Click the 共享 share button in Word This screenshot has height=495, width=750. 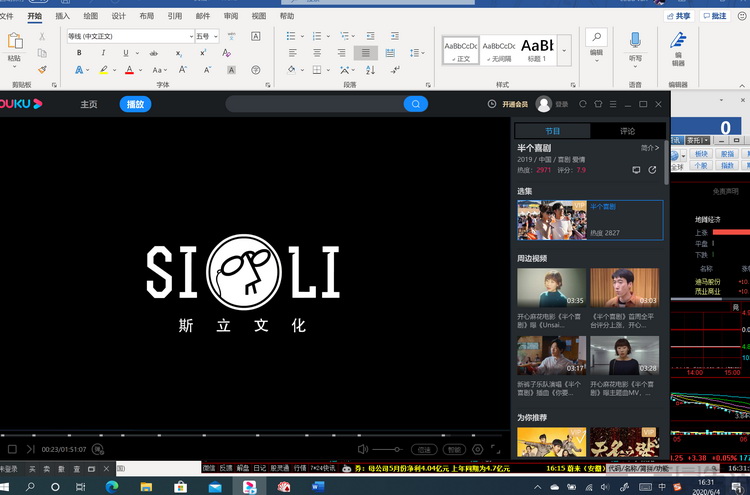click(x=679, y=16)
